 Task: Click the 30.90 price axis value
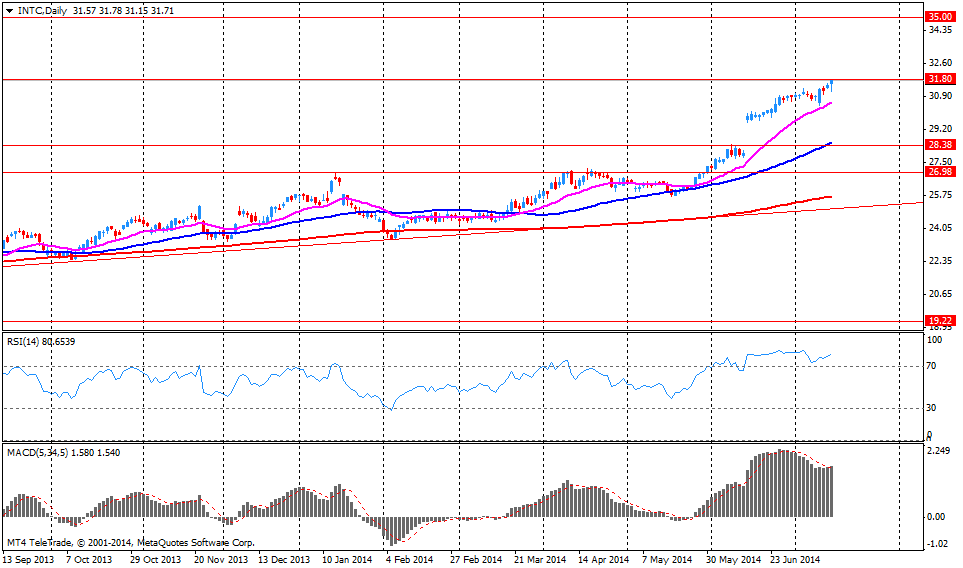(941, 96)
